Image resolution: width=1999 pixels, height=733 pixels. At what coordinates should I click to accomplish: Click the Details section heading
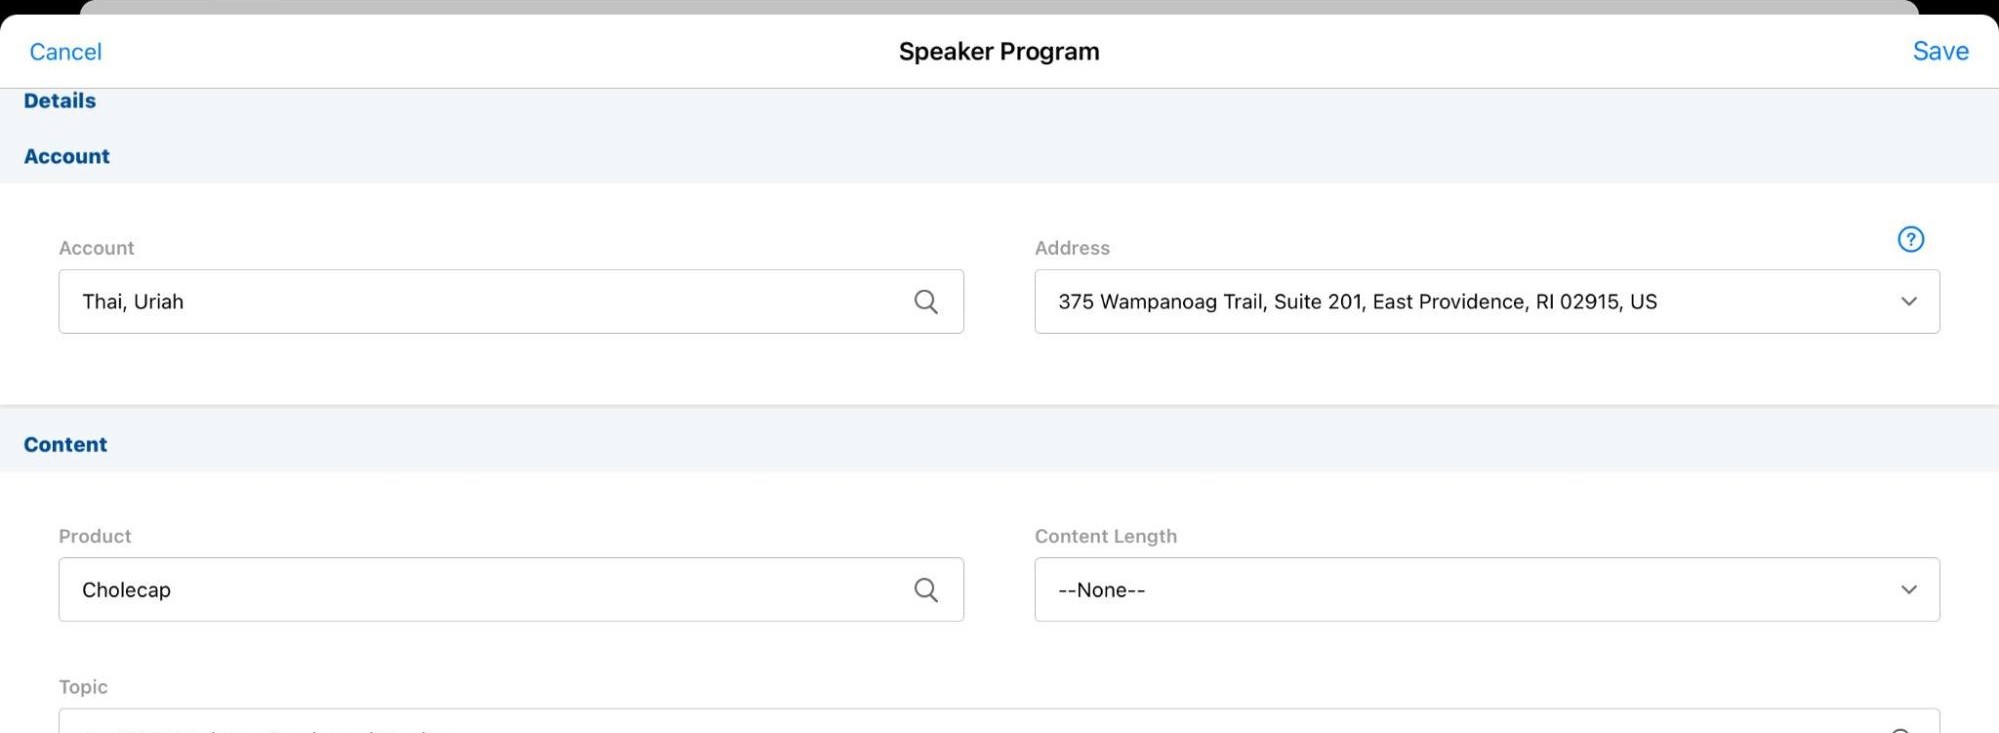click(x=60, y=101)
